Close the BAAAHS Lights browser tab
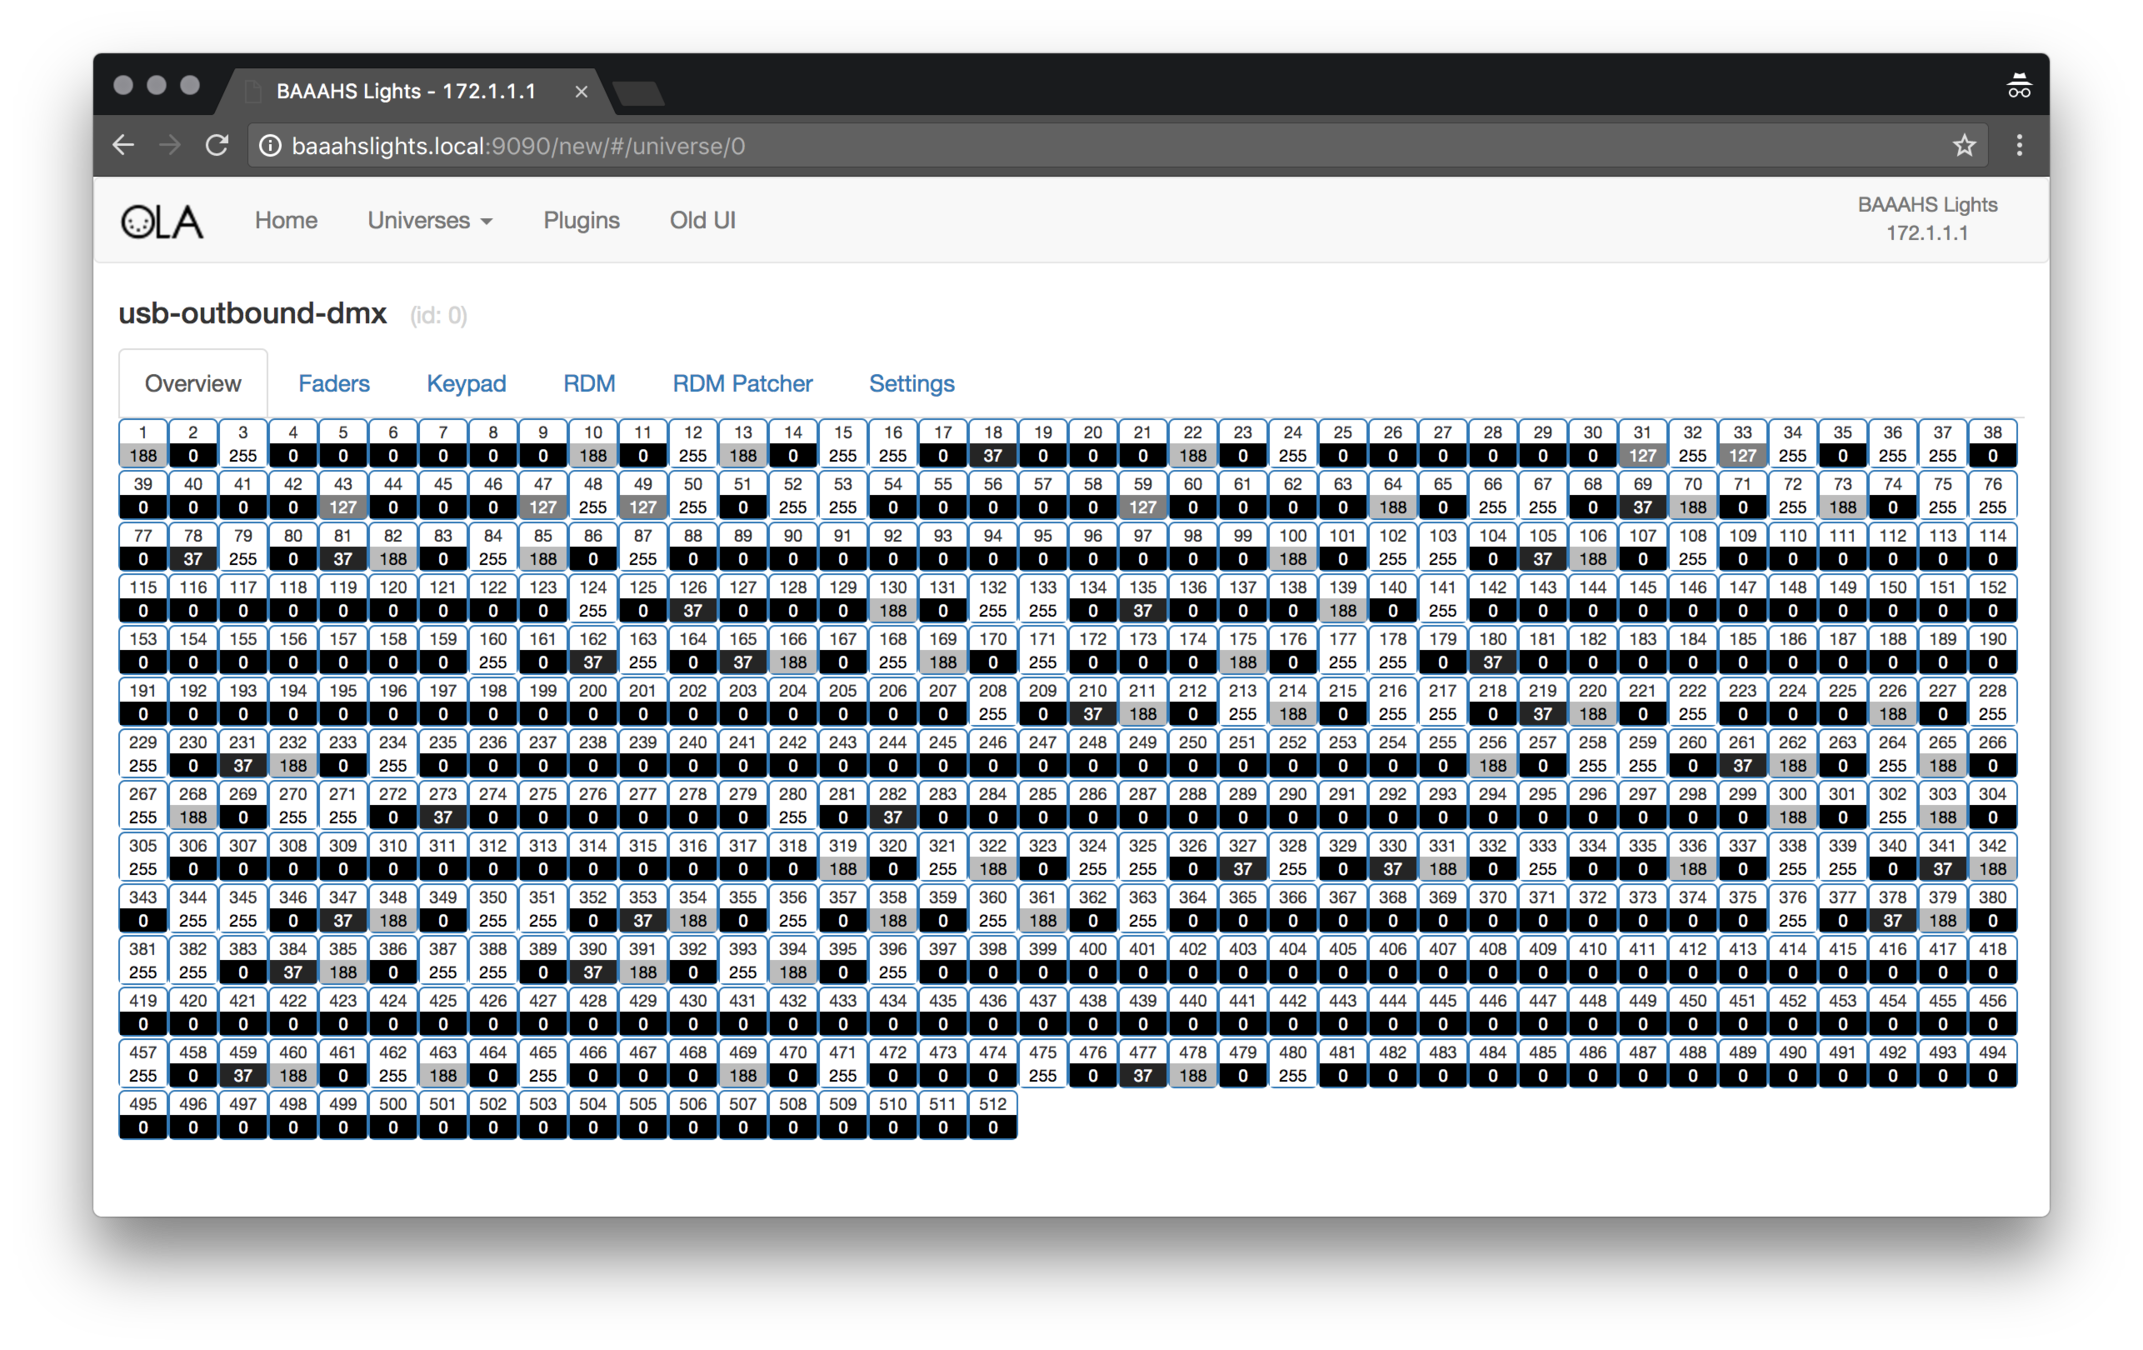Viewport: 2143px width, 1350px height. 581,92
